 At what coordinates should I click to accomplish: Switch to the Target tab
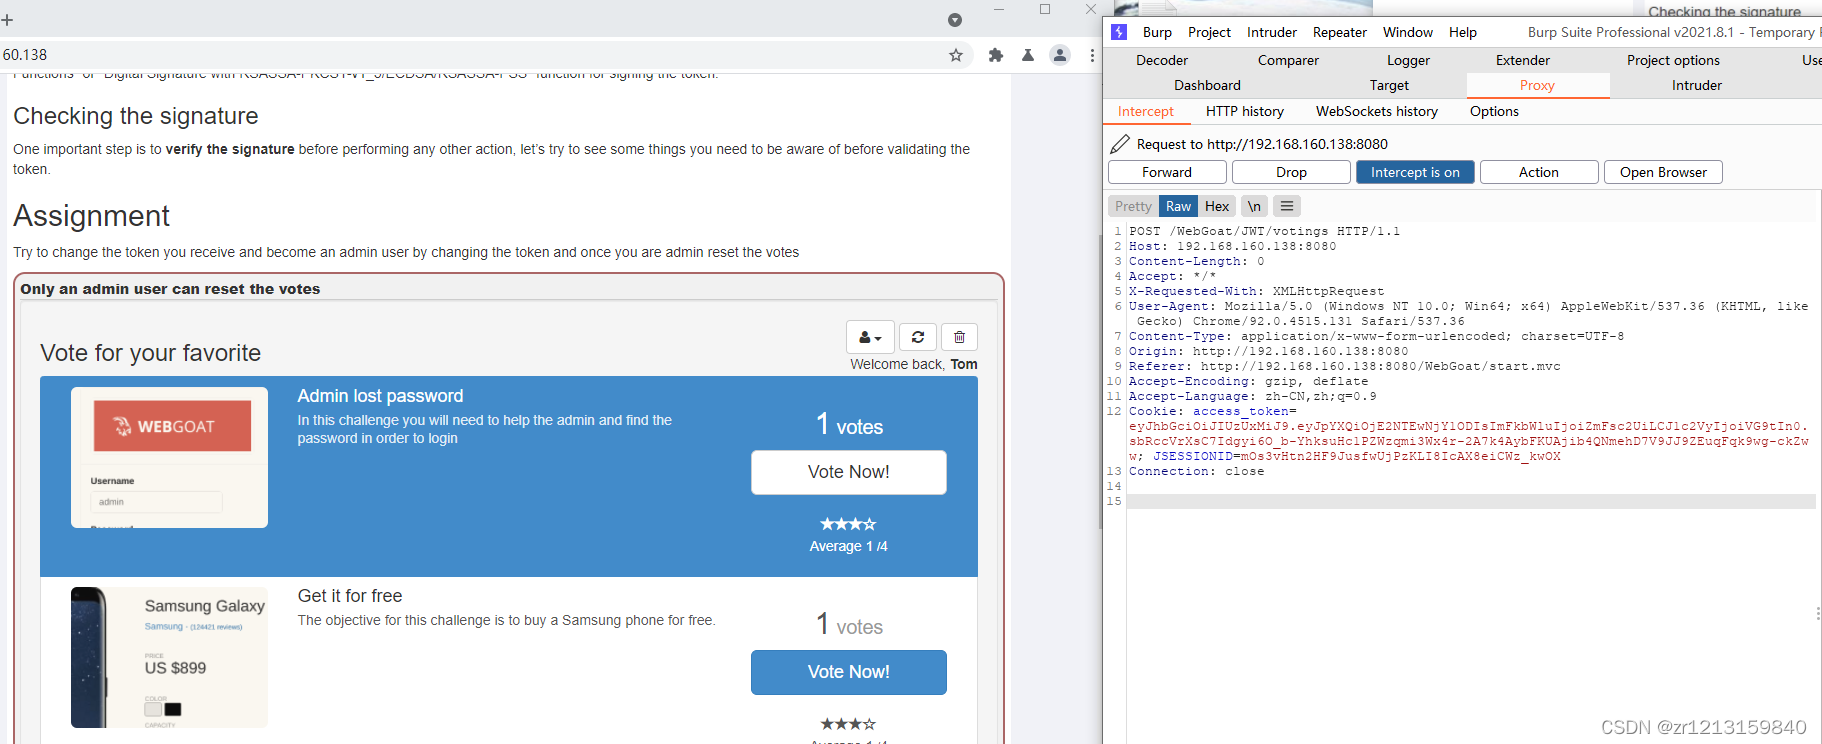[x=1389, y=85]
